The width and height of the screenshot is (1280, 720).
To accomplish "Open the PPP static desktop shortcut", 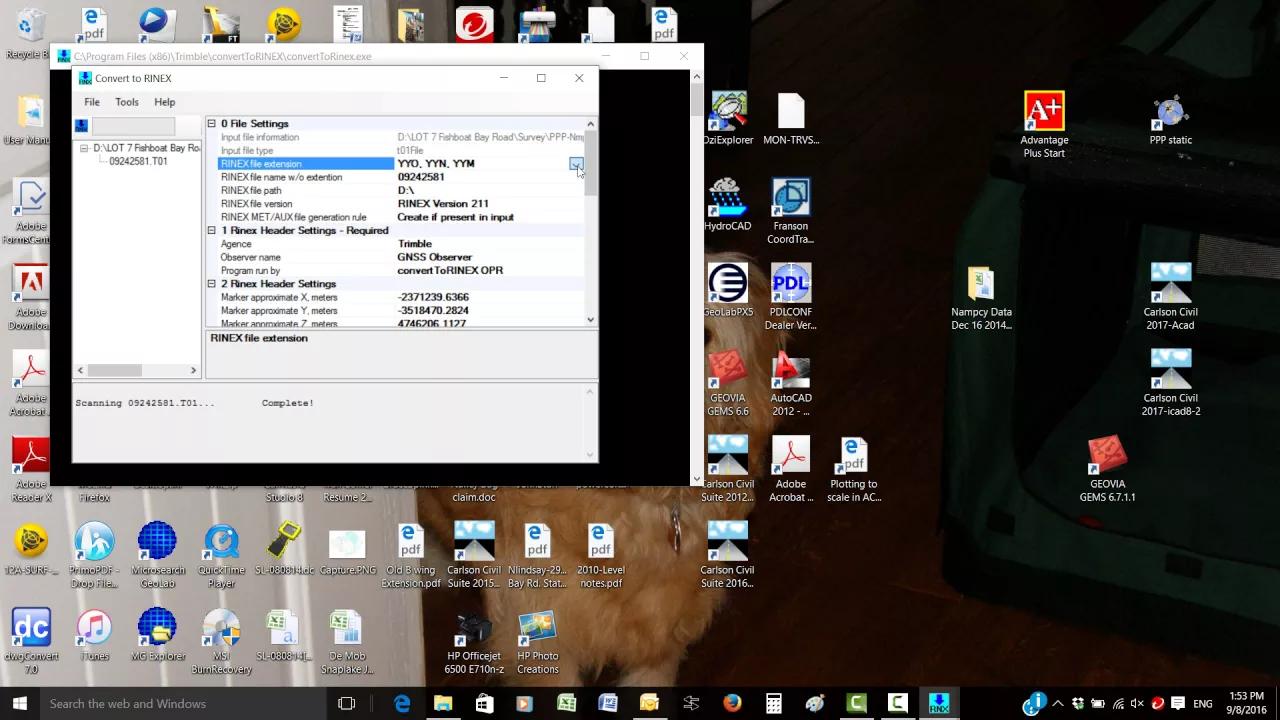I will 1170,120.
